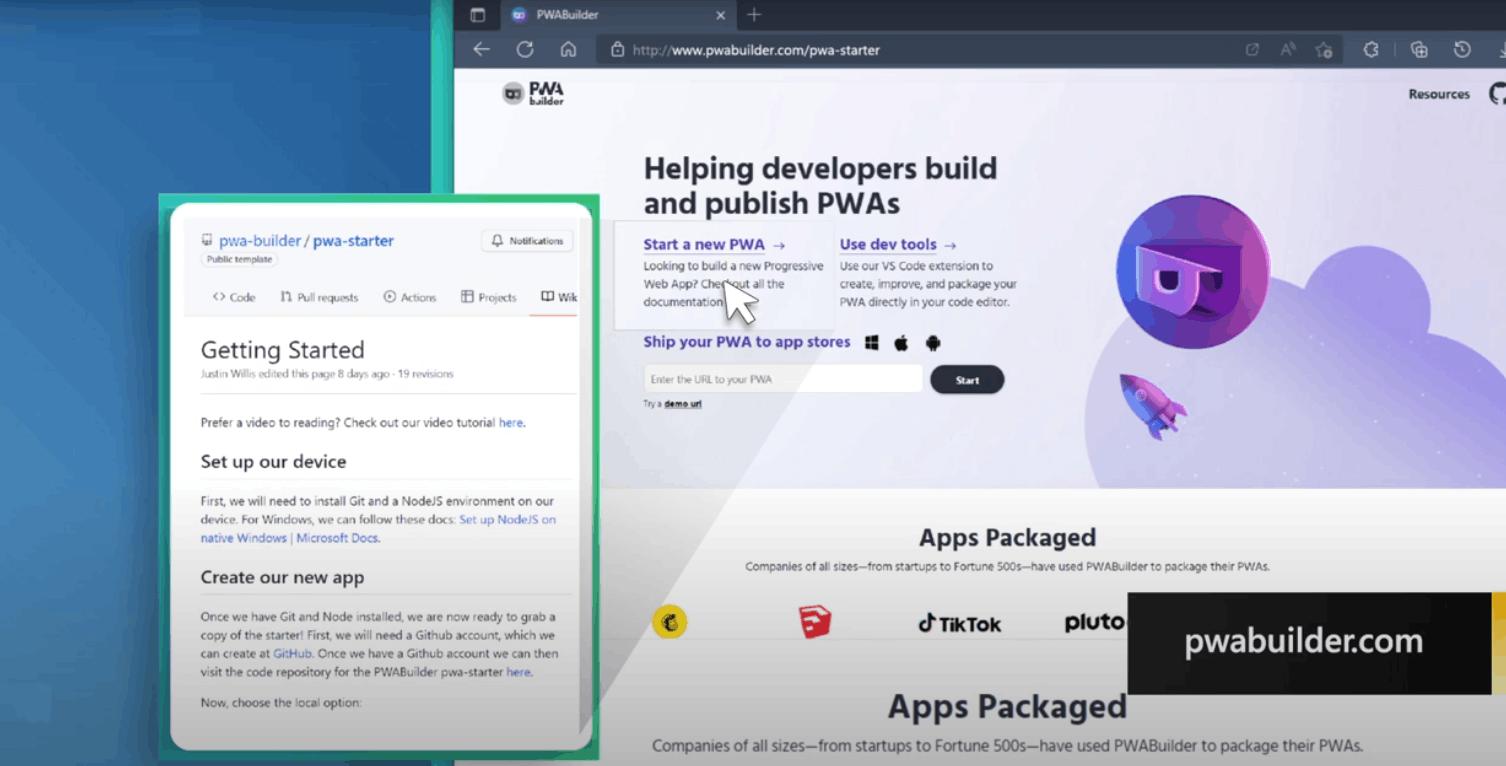Image resolution: width=1506 pixels, height=766 pixels.
Task: Open a new tab with the plus icon
Action: coord(754,14)
